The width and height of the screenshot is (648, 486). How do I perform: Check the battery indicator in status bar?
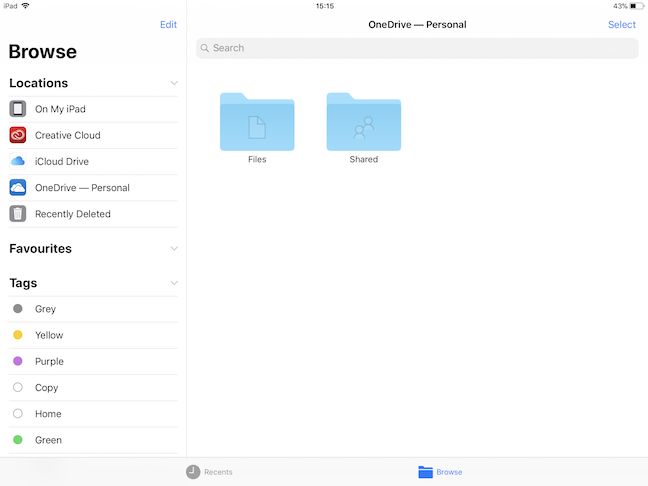click(636, 6)
